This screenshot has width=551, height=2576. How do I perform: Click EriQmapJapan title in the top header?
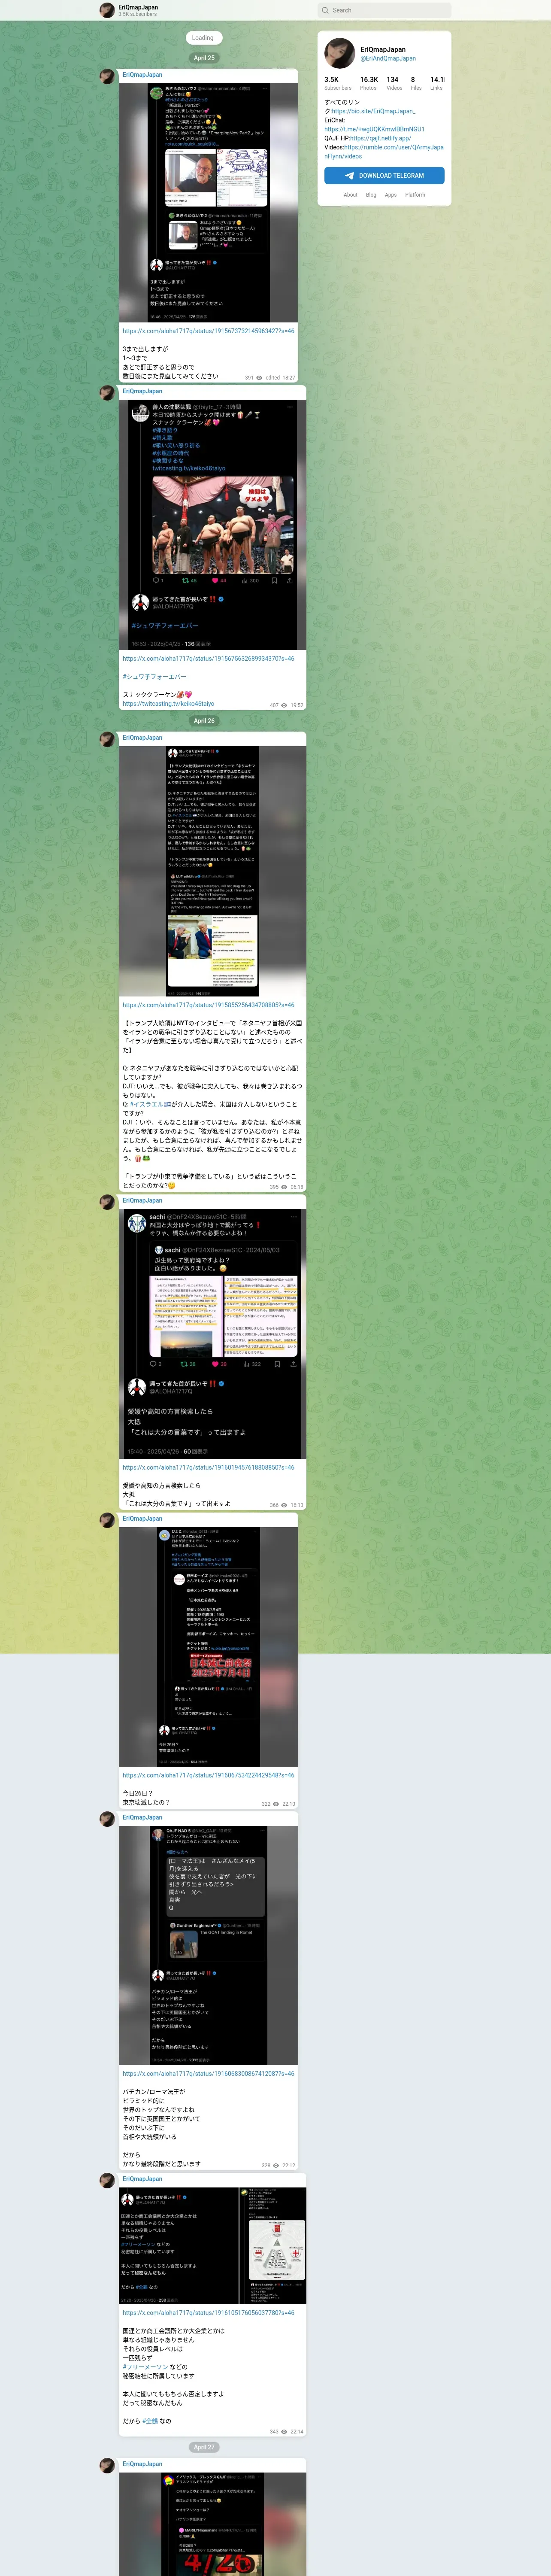[138, 7]
